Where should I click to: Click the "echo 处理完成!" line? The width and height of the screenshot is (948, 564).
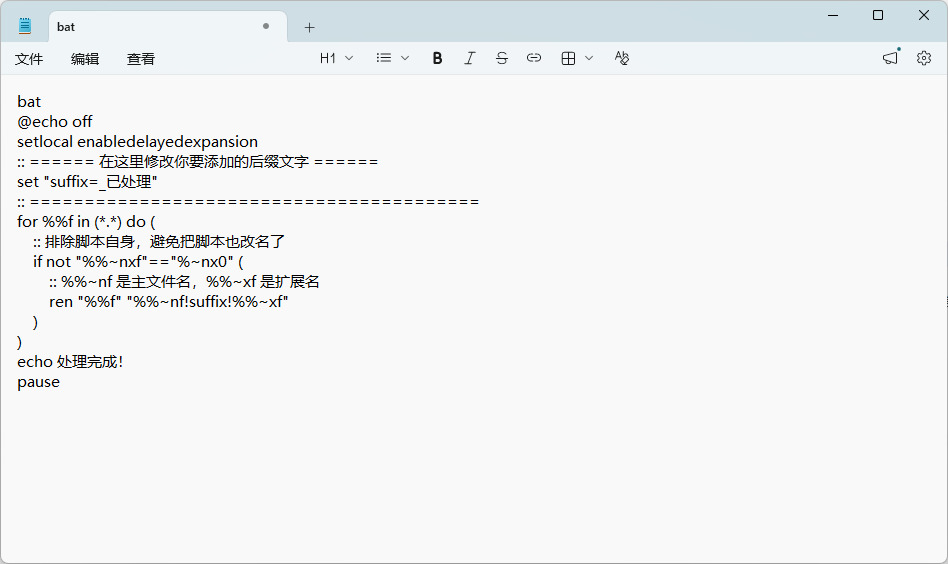[70, 361]
